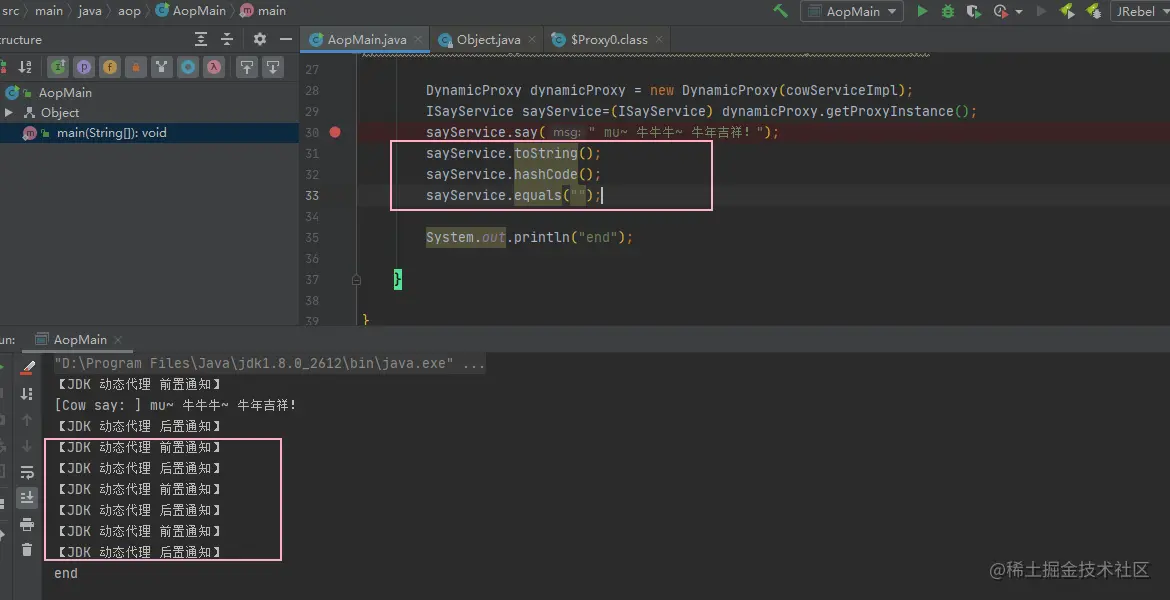1170x600 pixels.
Task: Click the console eraser/pencil icon
Action: coord(28,367)
